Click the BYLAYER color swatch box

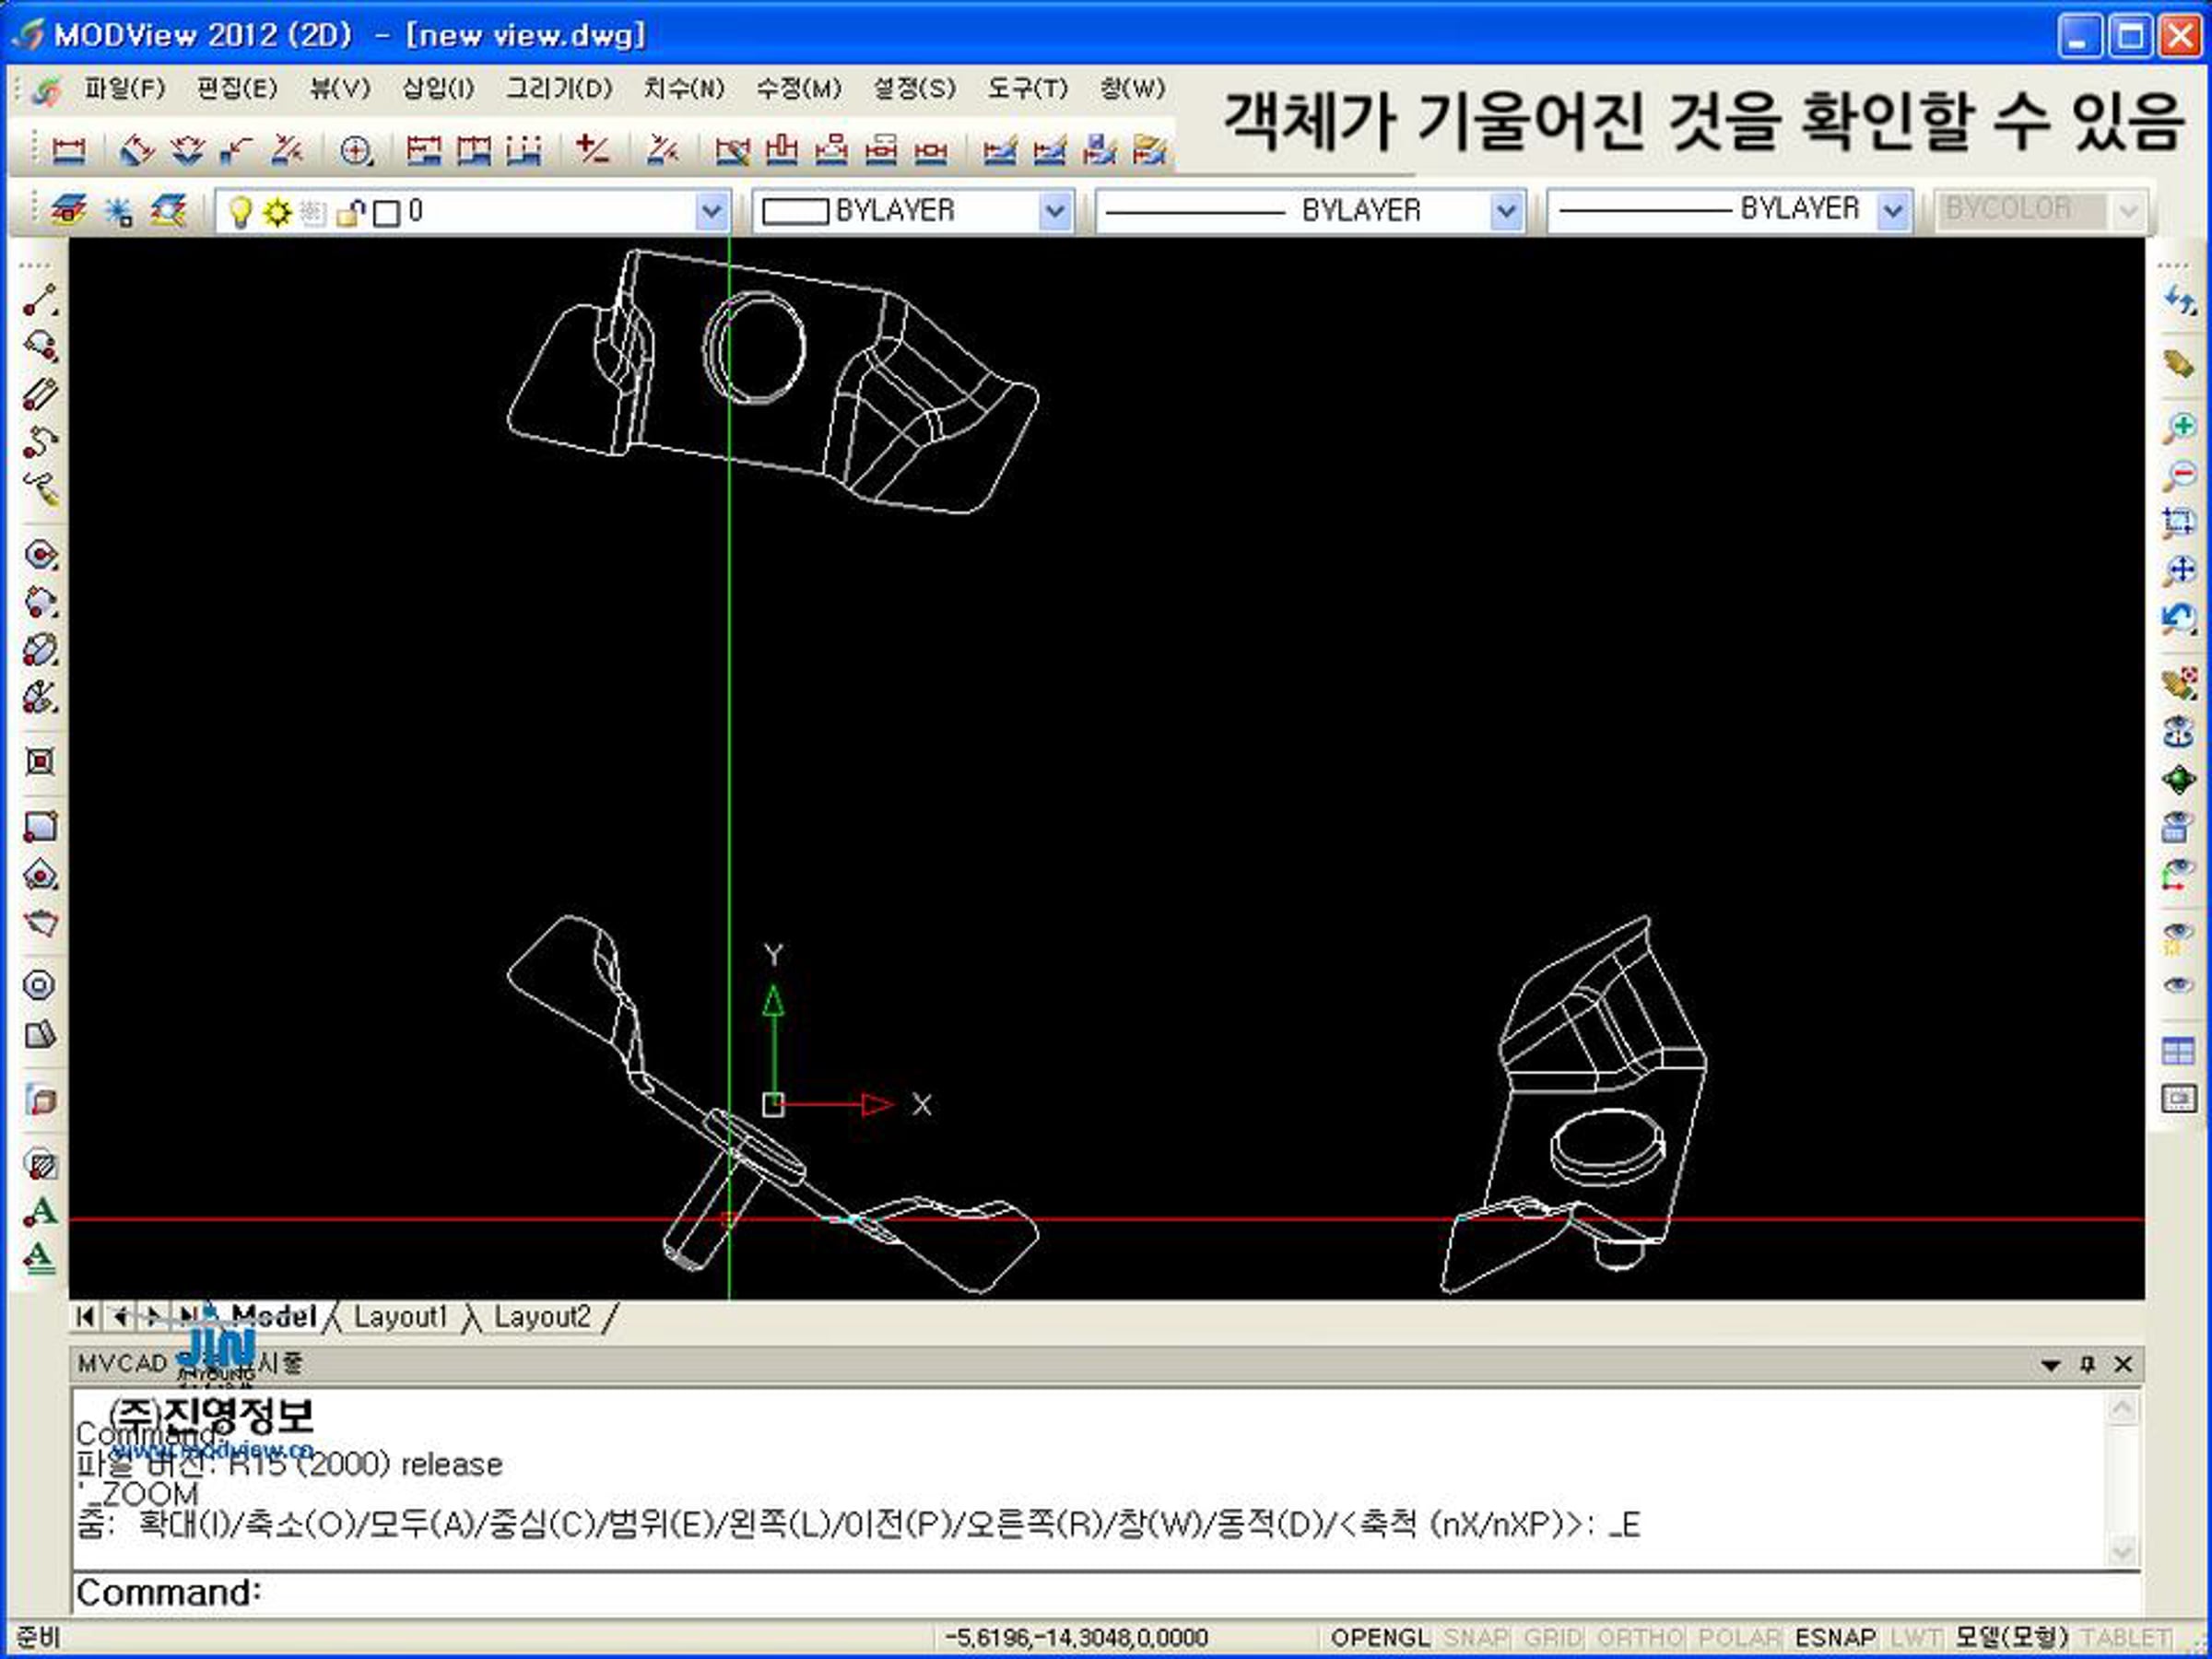795,211
